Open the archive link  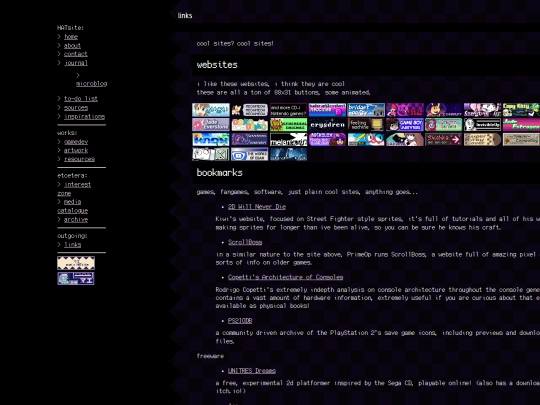76,219
